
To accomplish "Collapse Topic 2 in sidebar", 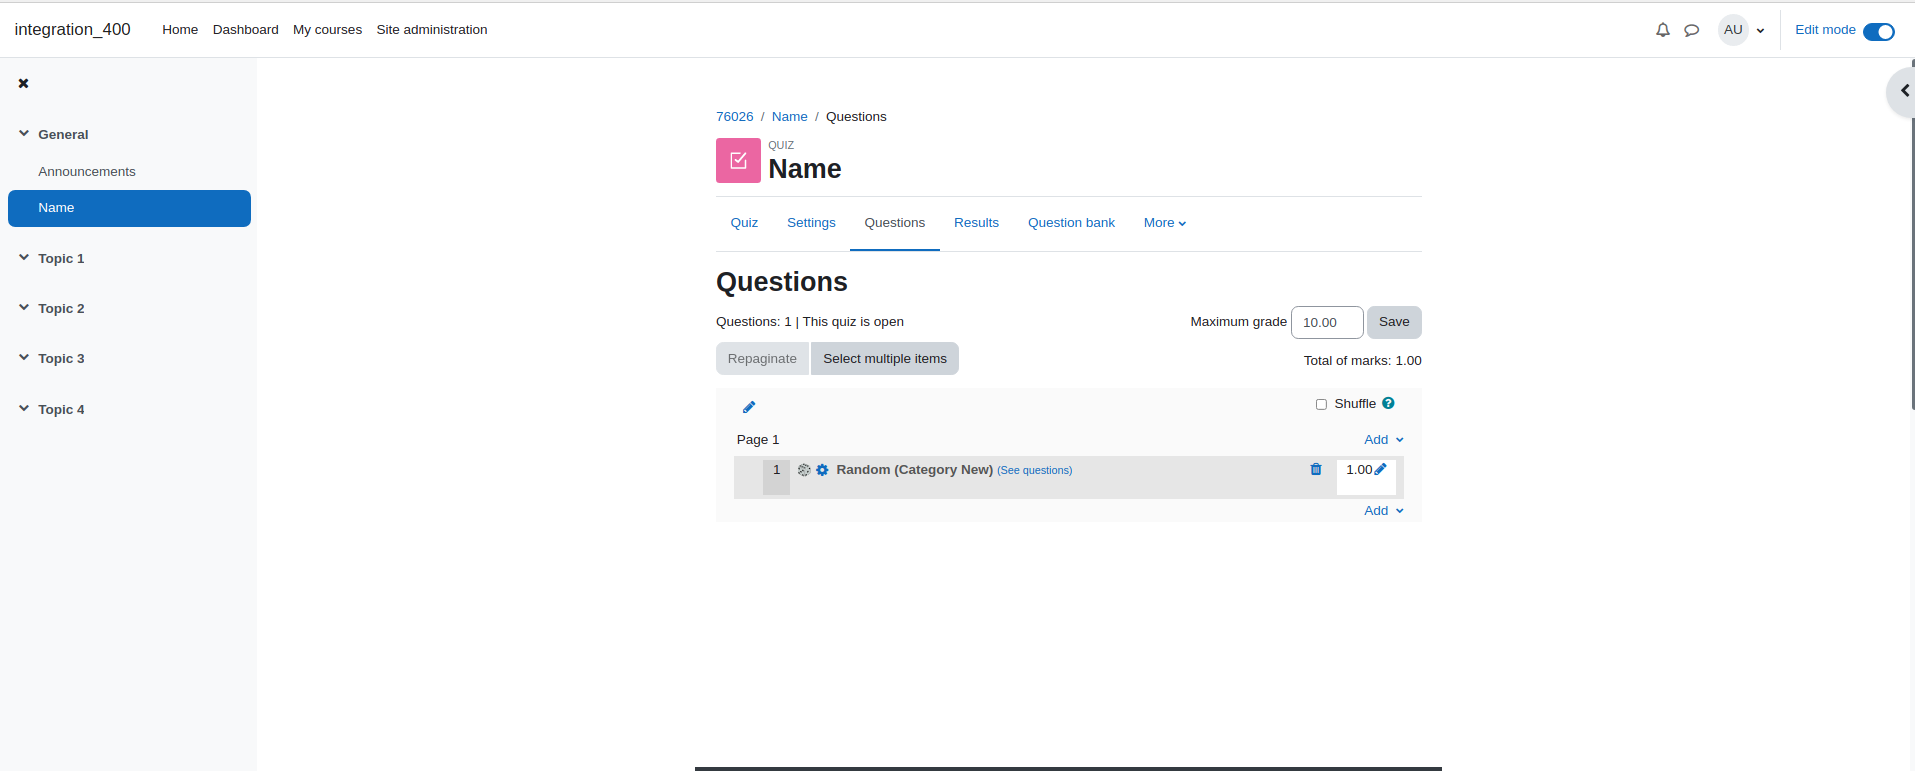I will (x=24, y=308).
